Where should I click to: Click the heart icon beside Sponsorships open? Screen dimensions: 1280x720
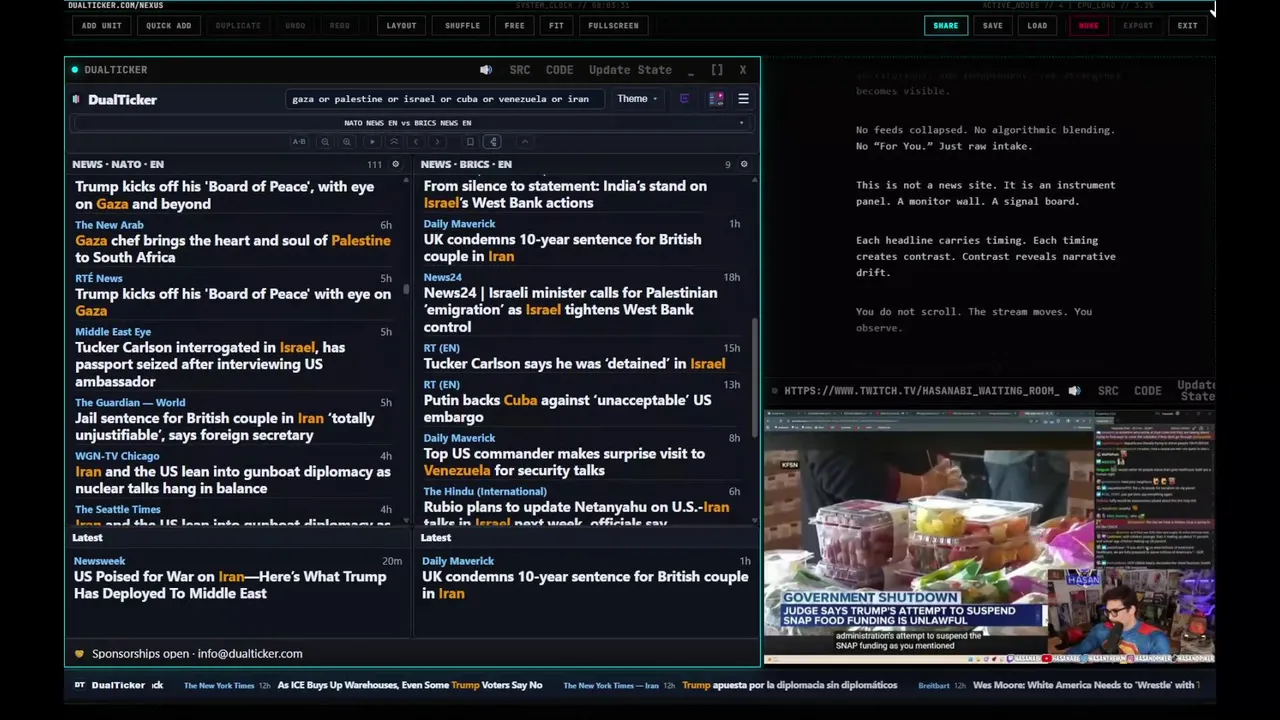79,654
